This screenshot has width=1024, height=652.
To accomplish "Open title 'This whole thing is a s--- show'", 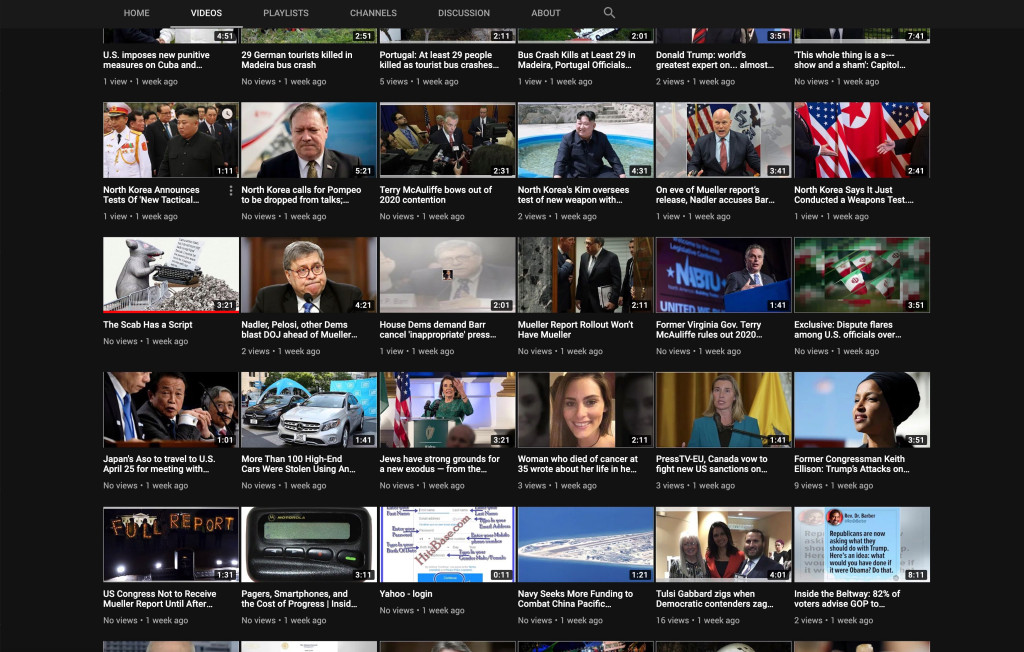I will coord(850,60).
